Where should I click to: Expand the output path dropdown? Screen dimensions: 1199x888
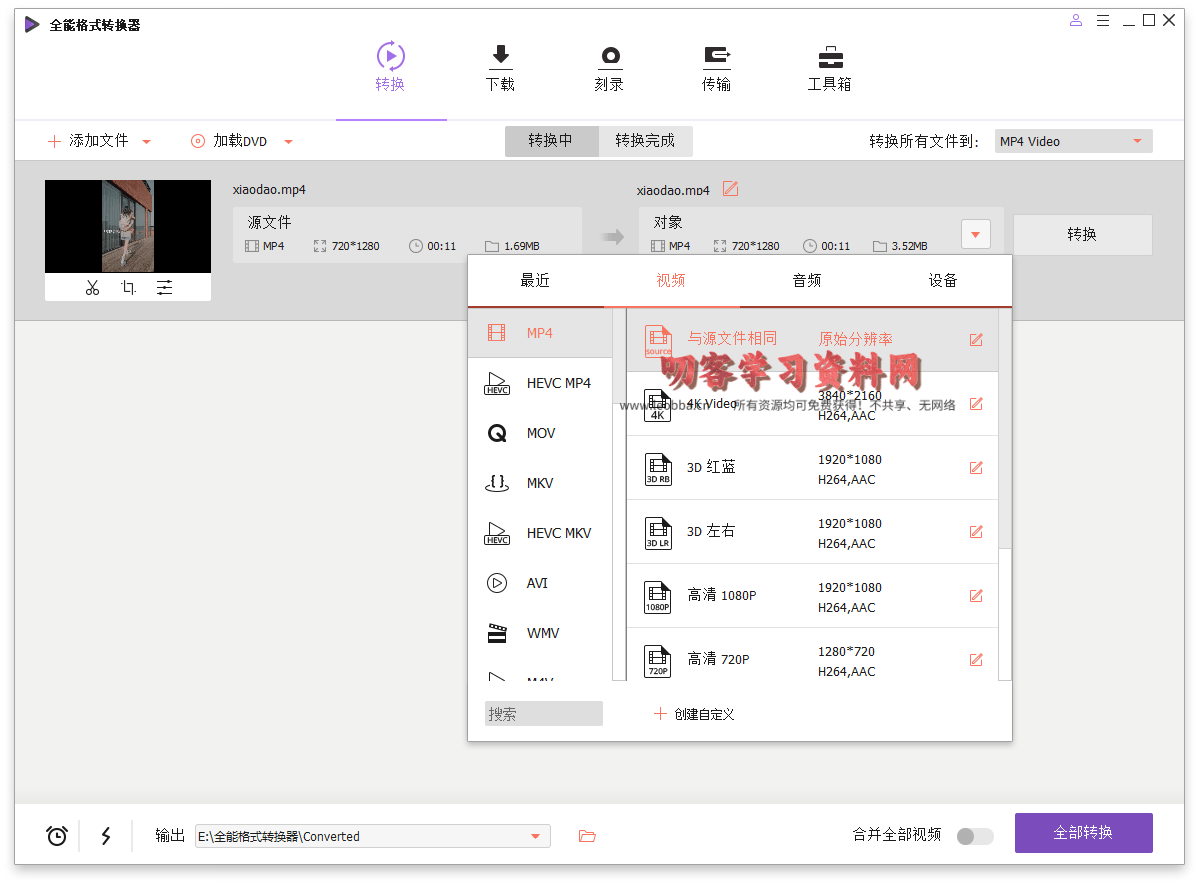[x=536, y=836]
